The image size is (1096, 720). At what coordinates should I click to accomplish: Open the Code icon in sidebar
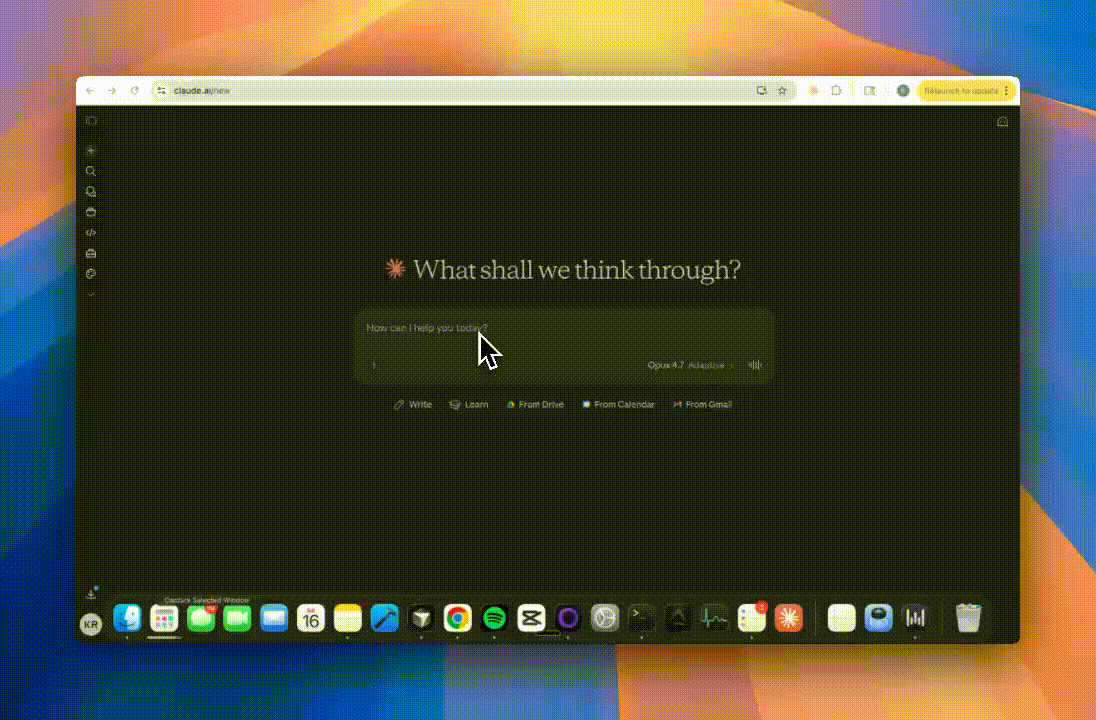pos(91,233)
